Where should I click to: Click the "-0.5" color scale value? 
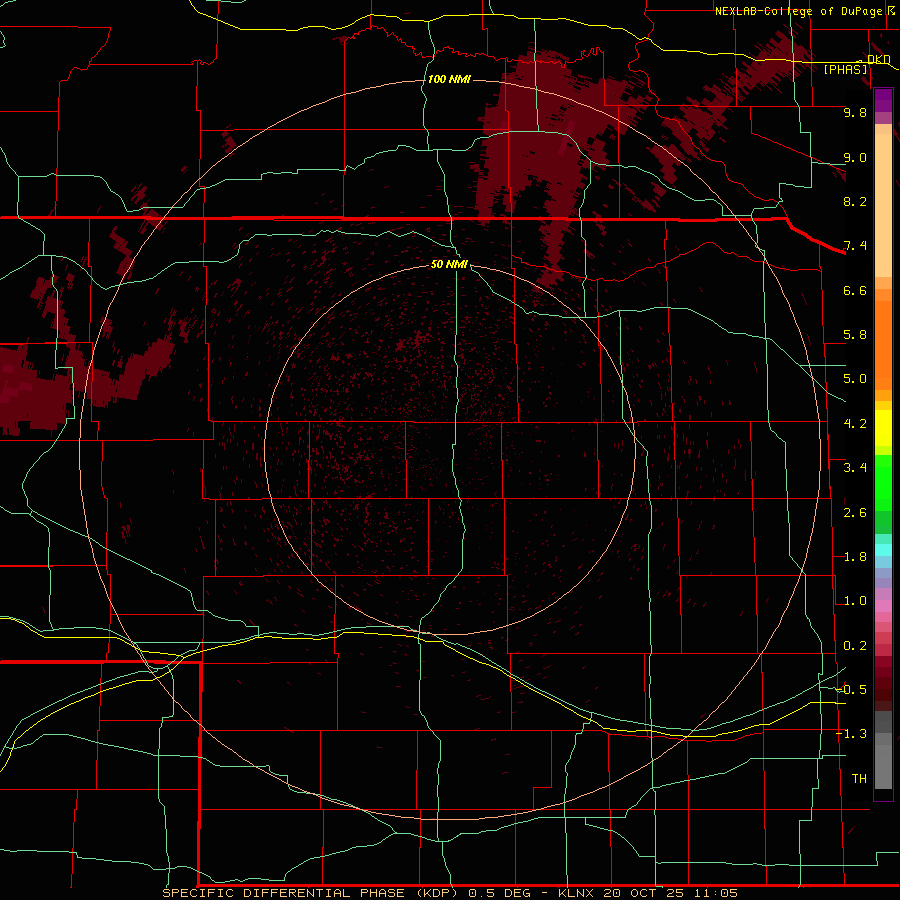[x=852, y=690]
